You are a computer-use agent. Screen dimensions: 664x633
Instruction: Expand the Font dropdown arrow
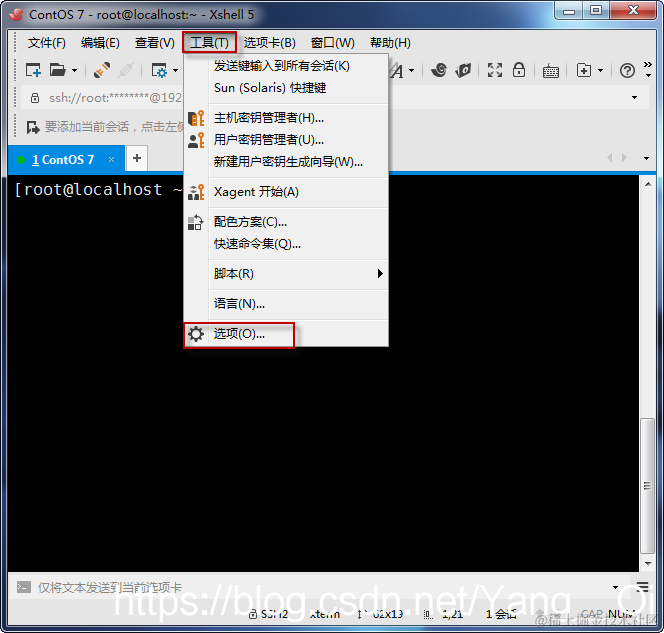click(412, 70)
